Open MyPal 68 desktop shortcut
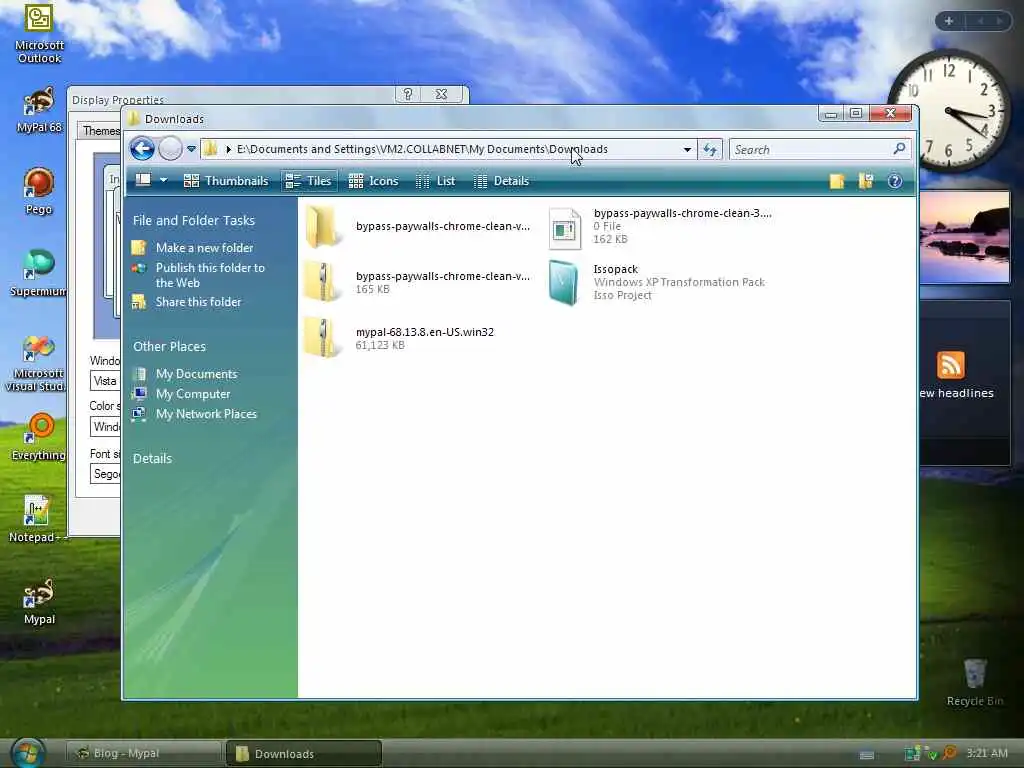1024x768 pixels. (x=39, y=111)
